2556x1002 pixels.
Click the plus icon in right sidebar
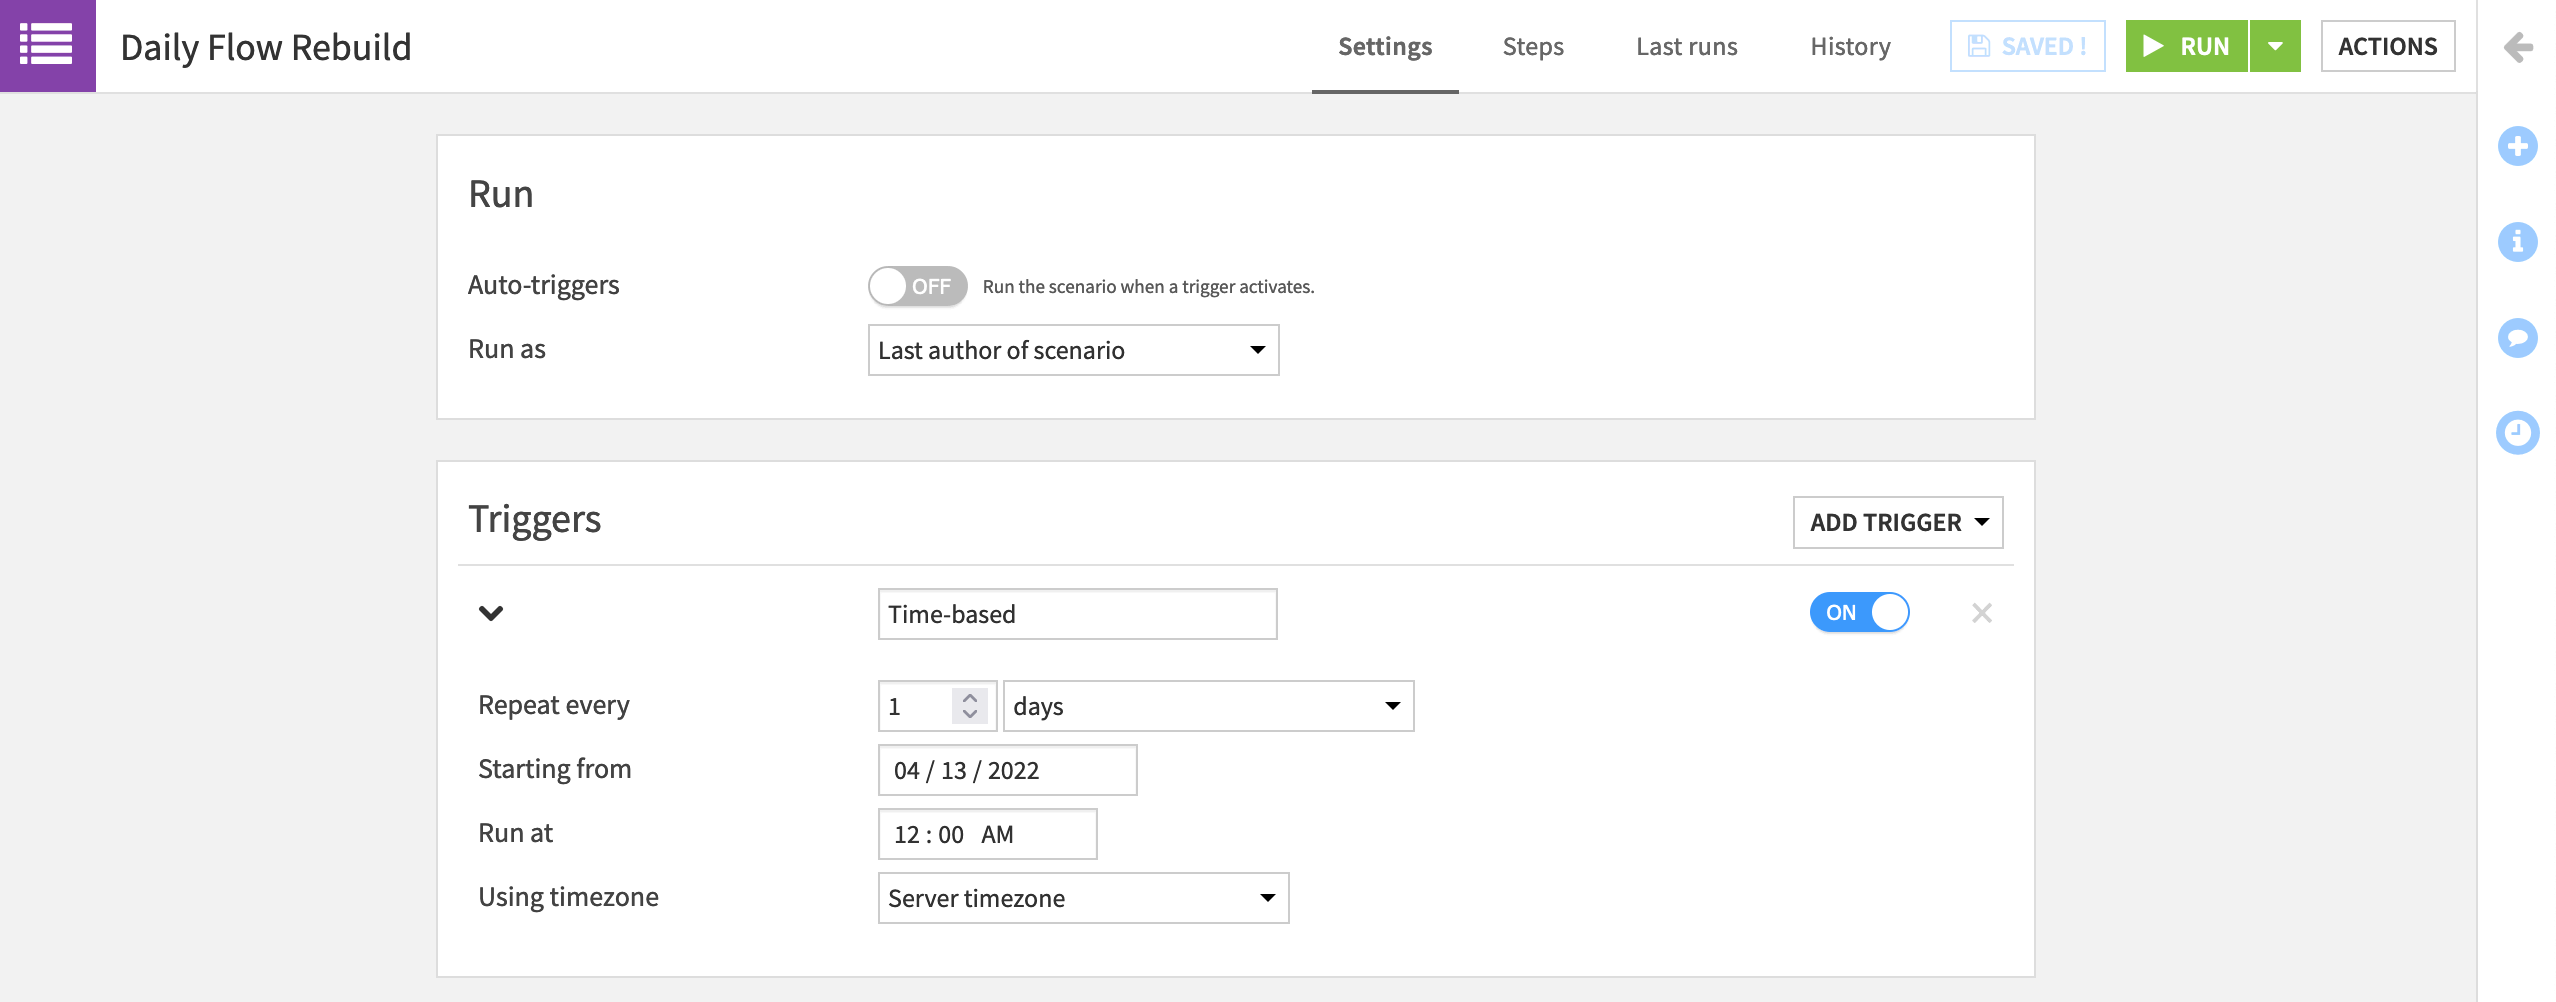click(x=2519, y=145)
